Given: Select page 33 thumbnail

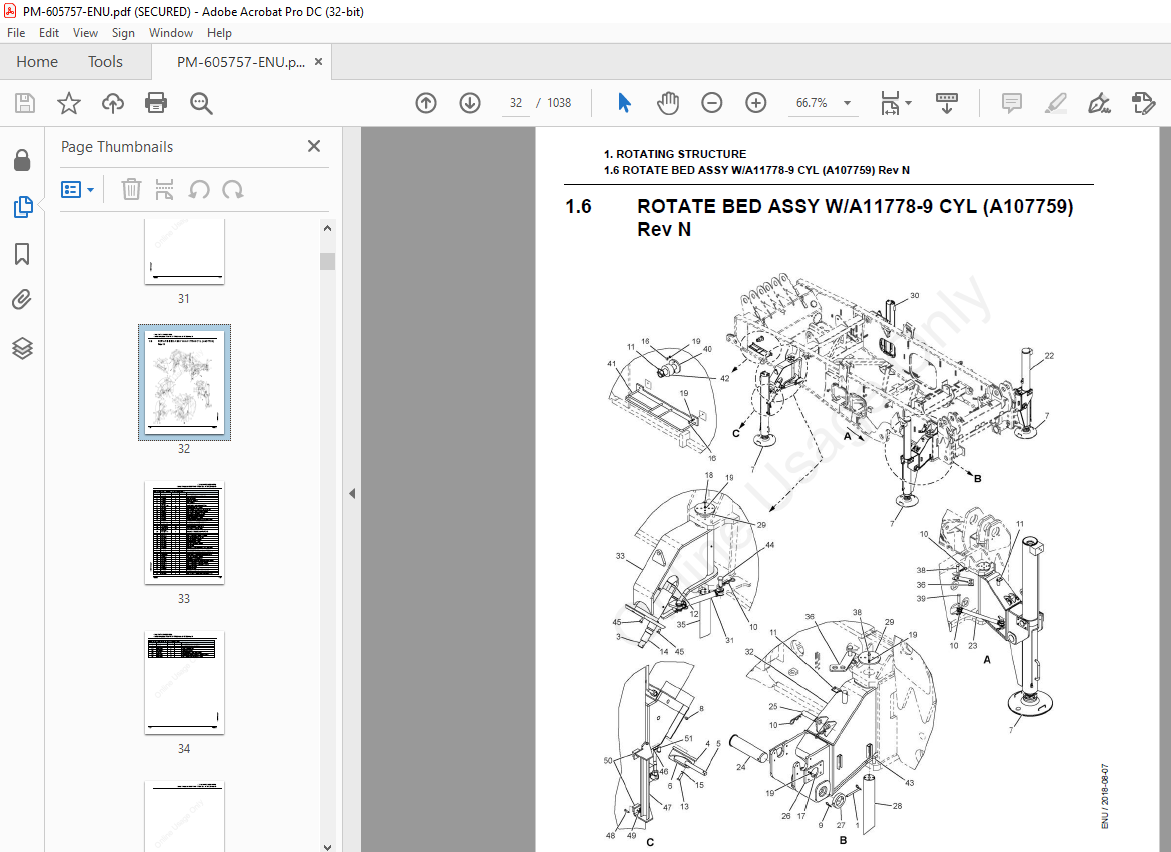Looking at the screenshot, I should (x=184, y=532).
